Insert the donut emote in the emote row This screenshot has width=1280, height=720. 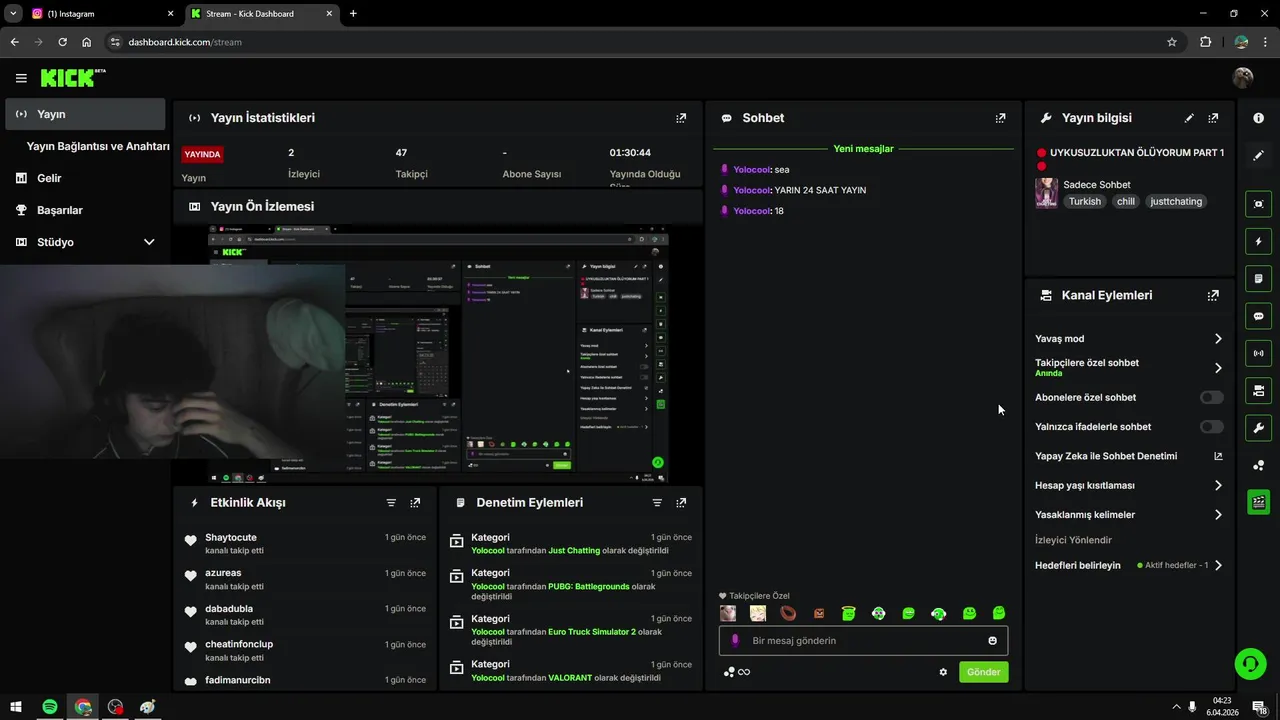(789, 613)
